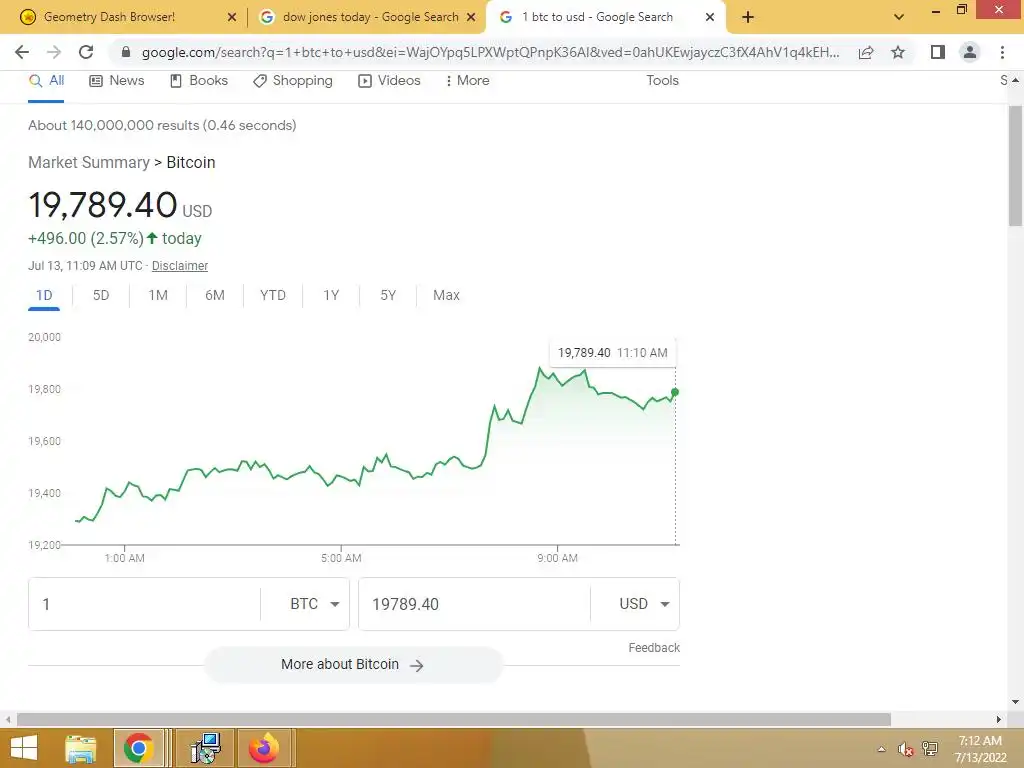1024x768 pixels.
Task: Open the Books search results
Action: [x=199, y=80]
